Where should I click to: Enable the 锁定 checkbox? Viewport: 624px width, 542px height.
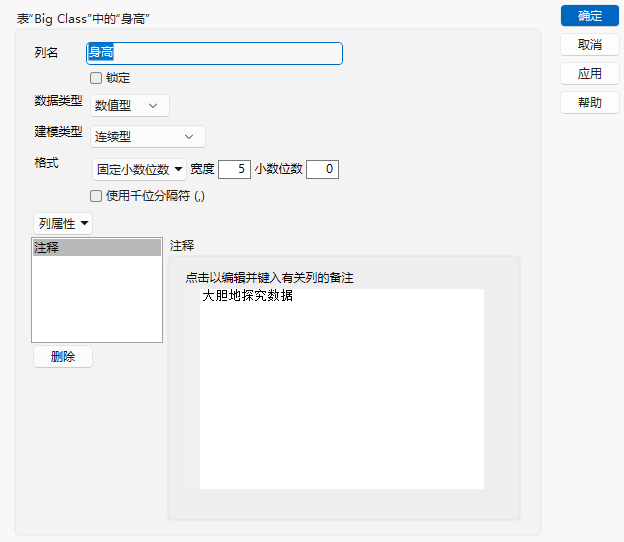96,78
